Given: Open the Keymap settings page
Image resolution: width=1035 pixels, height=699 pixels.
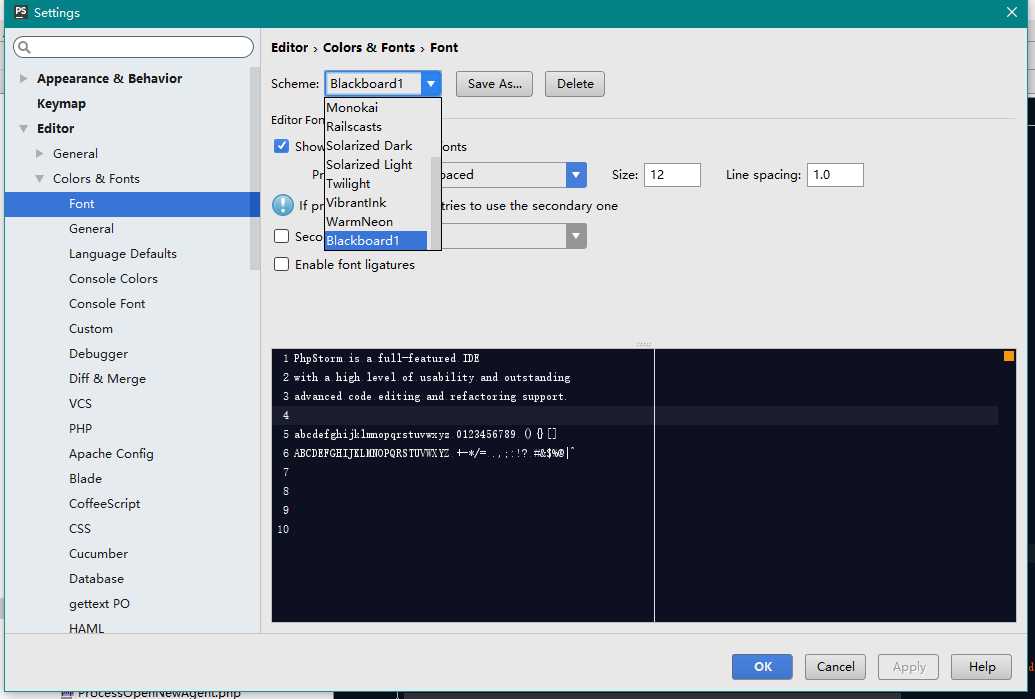Looking at the screenshot, I should 61,104.
